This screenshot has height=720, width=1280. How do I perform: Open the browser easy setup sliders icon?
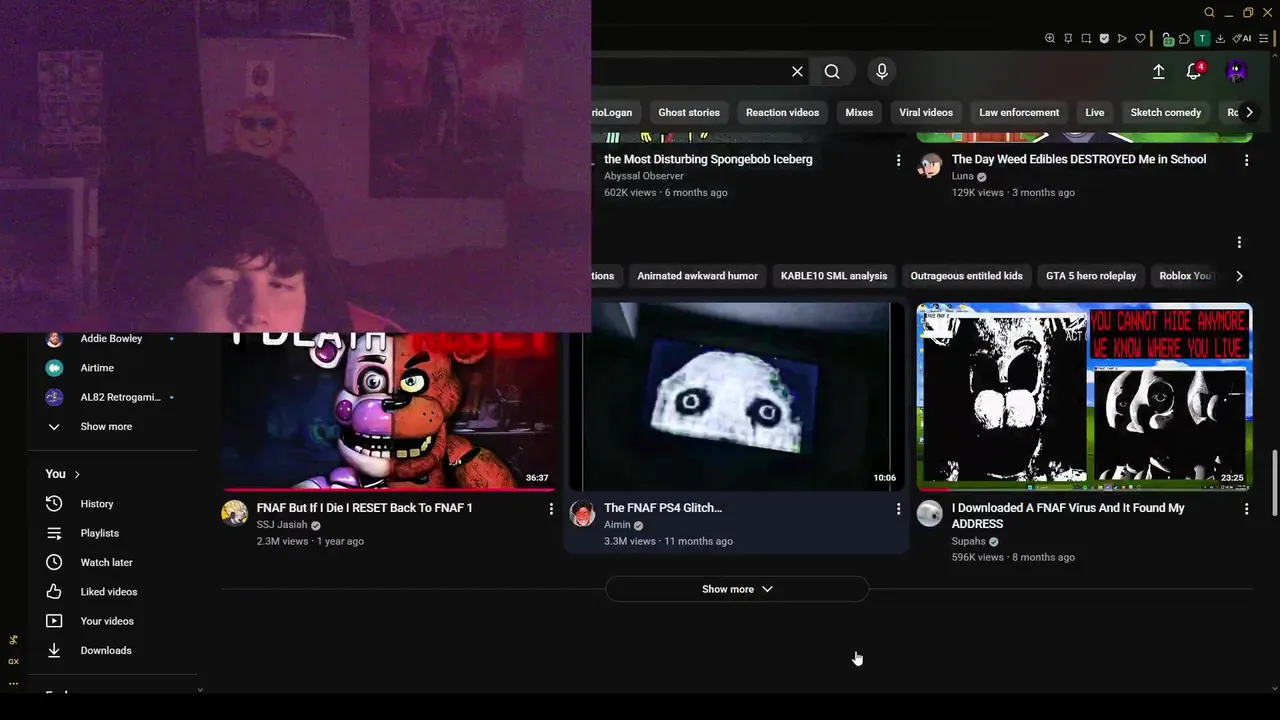[1264, 39]
